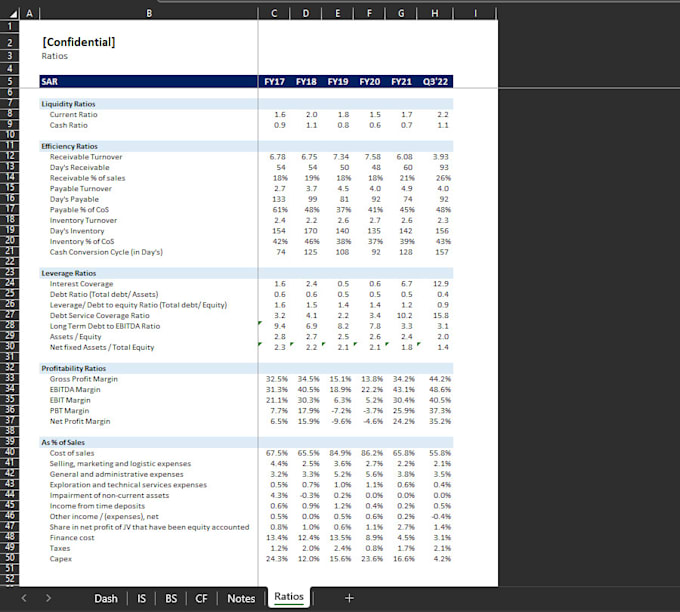Click FY20 Cost of sales value 86.2%

click(x=372, y=453)
